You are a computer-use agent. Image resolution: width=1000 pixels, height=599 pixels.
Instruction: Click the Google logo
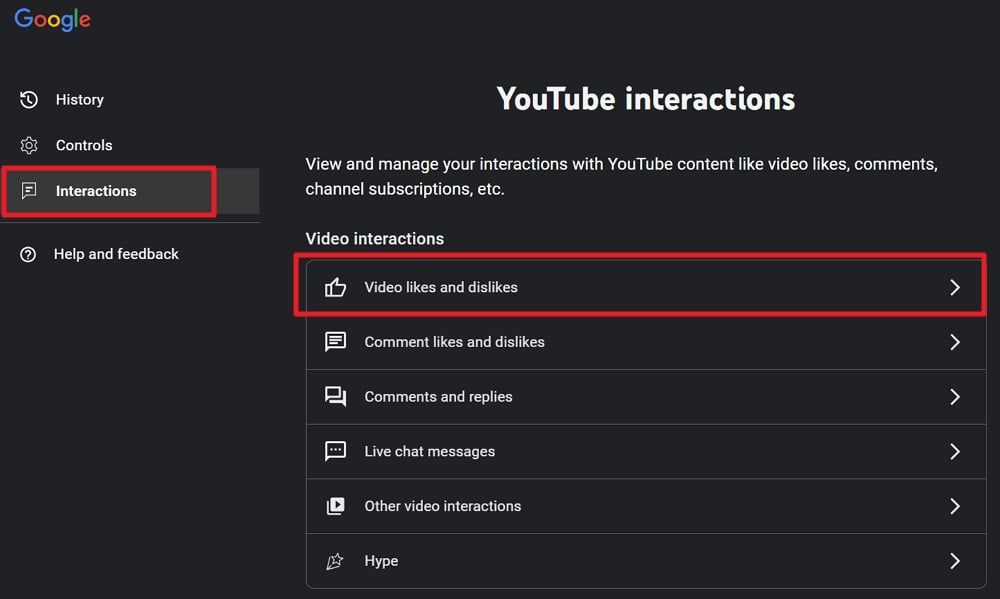click(x=52, y=19)
